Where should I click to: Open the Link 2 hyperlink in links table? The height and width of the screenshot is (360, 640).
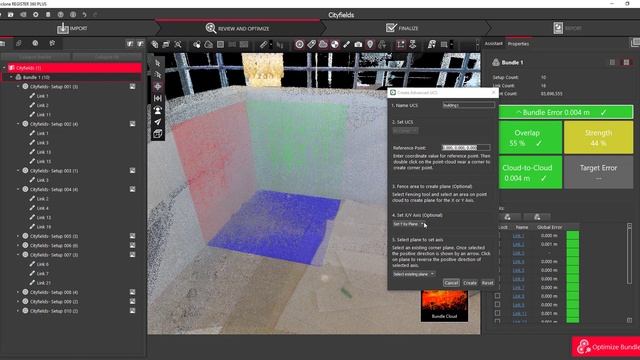(x=518, y=244)
